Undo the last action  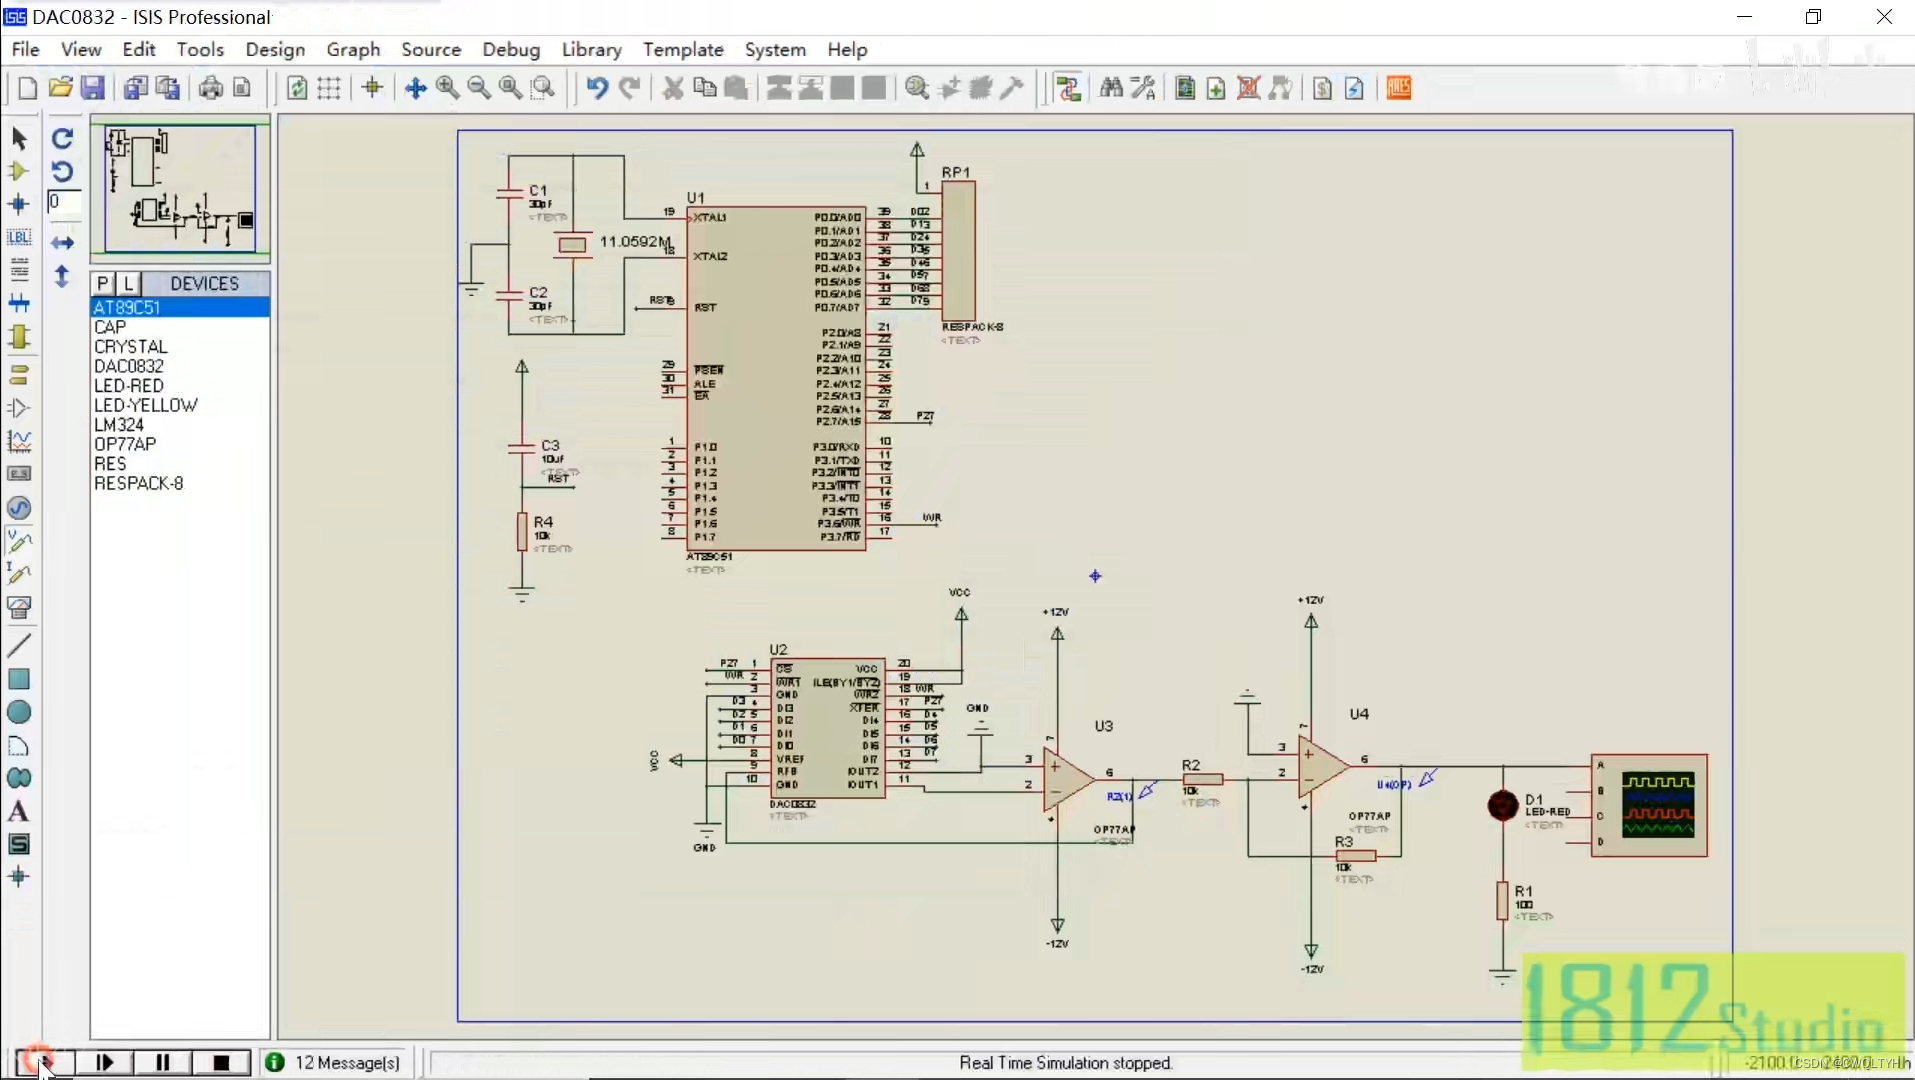pos(597,88)
